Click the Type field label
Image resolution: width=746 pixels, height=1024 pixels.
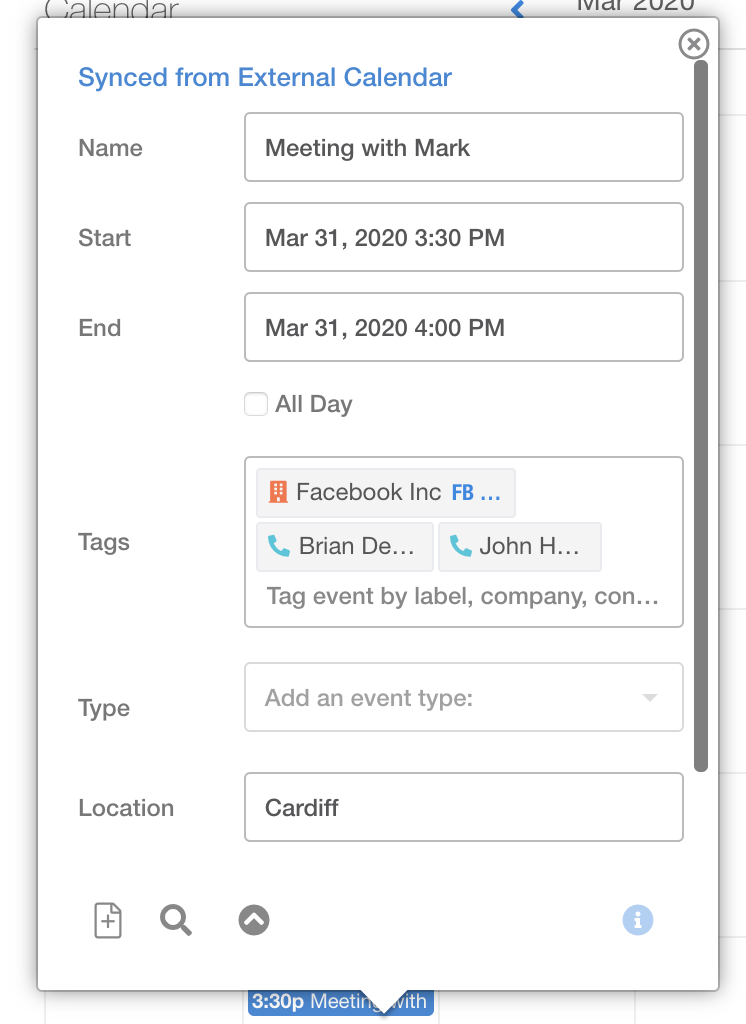(104, 708)
